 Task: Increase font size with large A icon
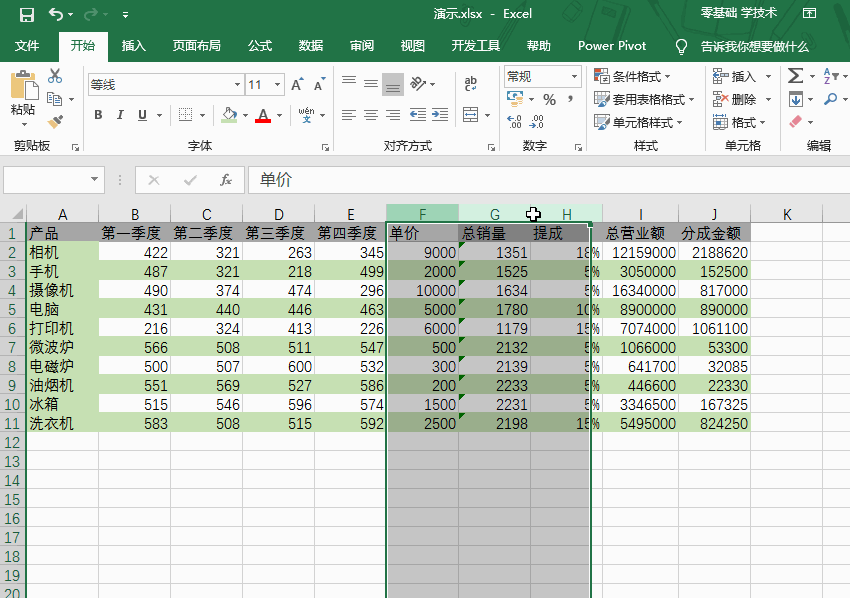pos(297,85)
